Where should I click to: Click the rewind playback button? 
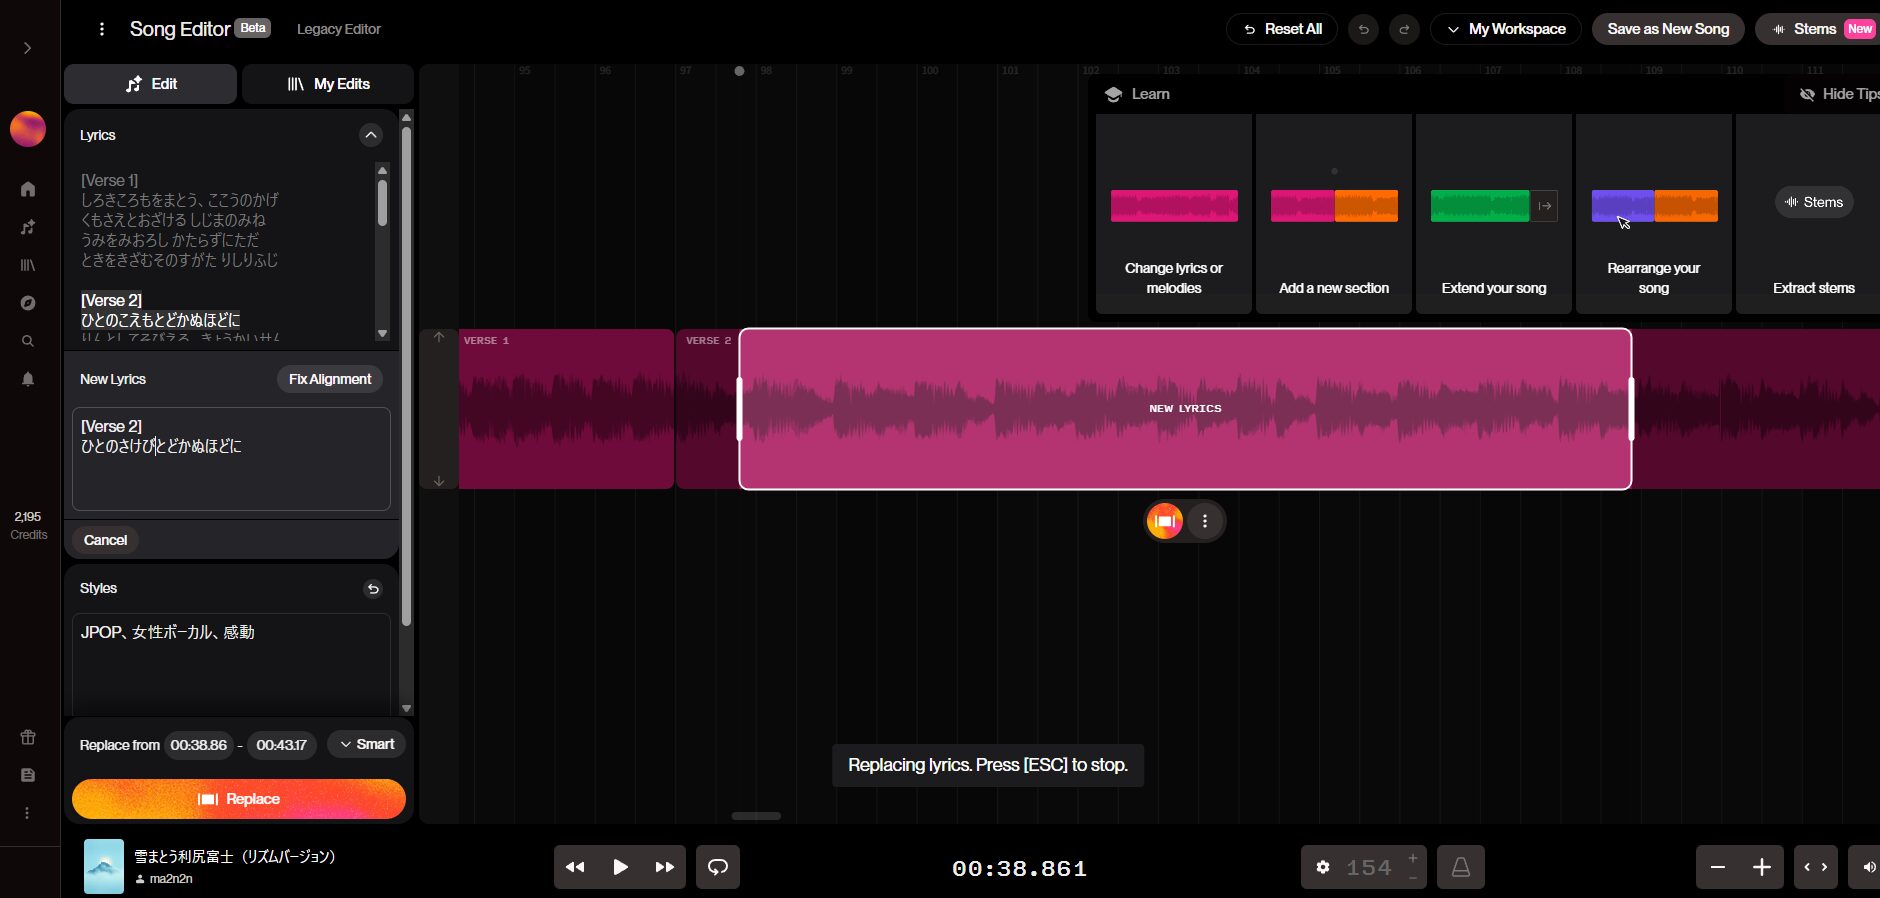(575, 867)
